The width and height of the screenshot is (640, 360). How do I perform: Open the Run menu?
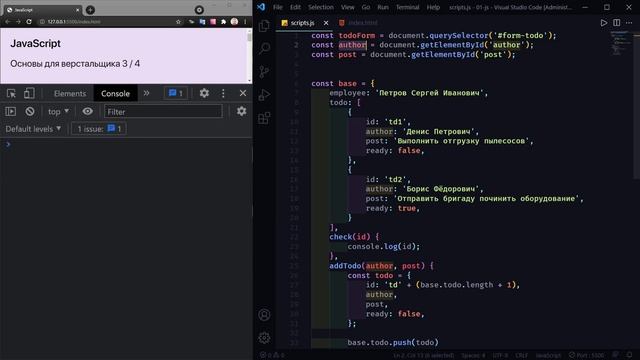point(383,7)
